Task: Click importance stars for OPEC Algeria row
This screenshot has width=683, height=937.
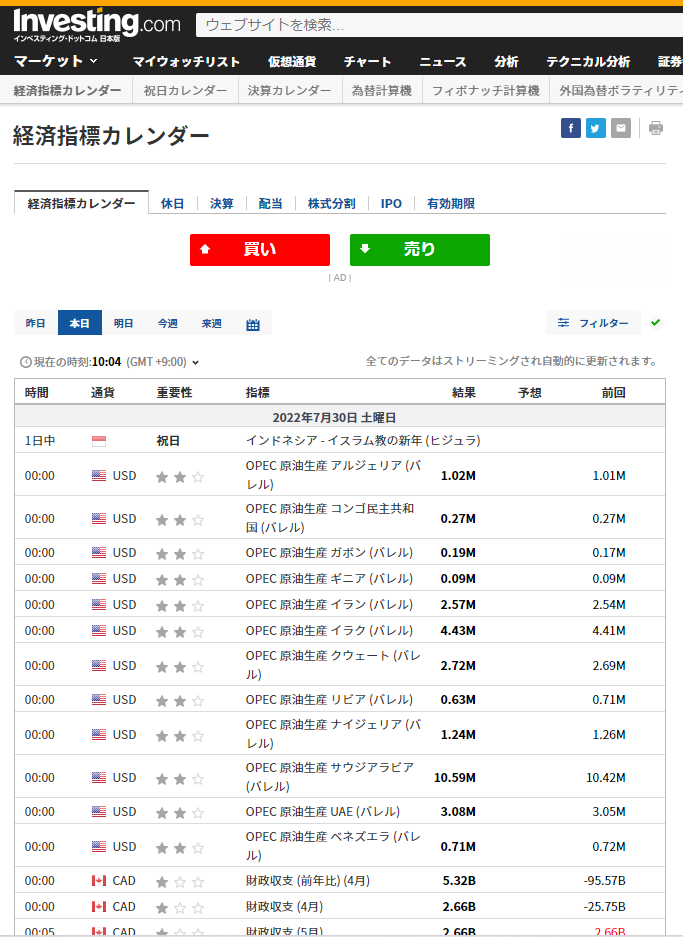Action: (x=180, y=477)
